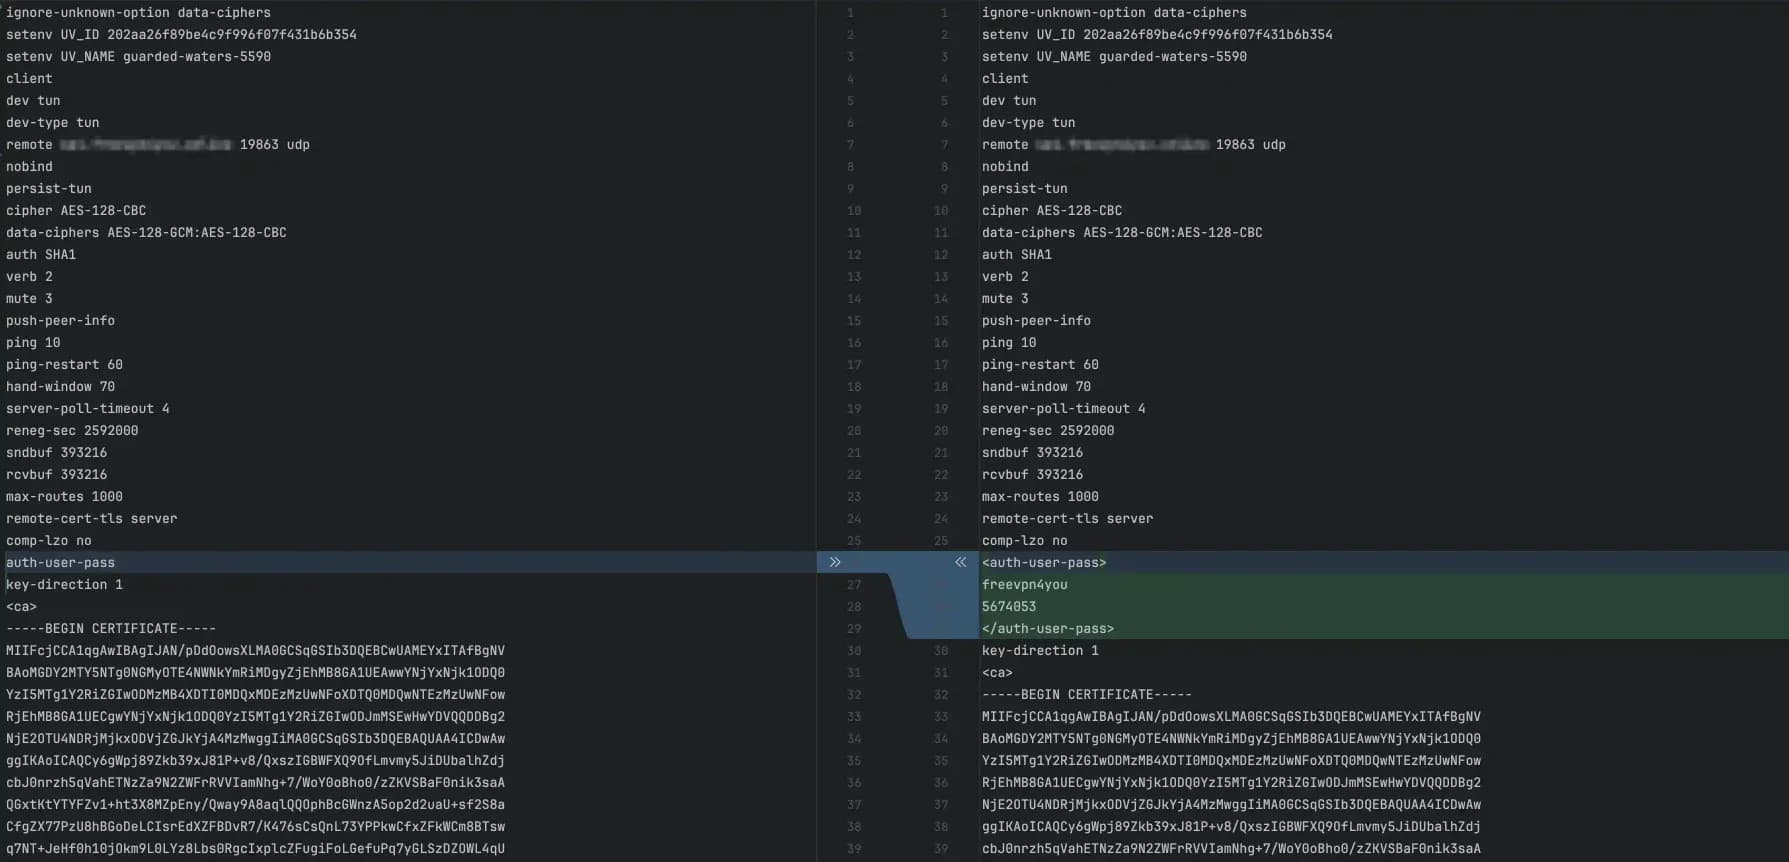Click the inserted 5674053 line

pos(1009,607)
